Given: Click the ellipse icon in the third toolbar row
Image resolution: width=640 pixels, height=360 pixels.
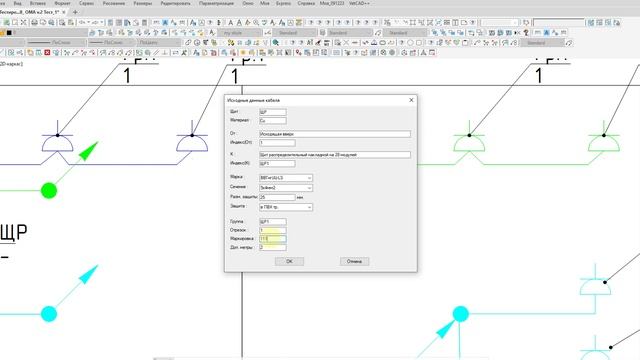Looking at the screenshot, I should pos(383,42).
